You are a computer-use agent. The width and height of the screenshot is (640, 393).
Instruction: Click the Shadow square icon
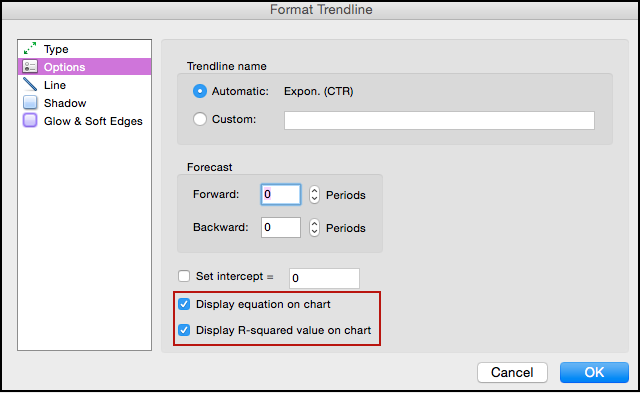coord(30,102)
